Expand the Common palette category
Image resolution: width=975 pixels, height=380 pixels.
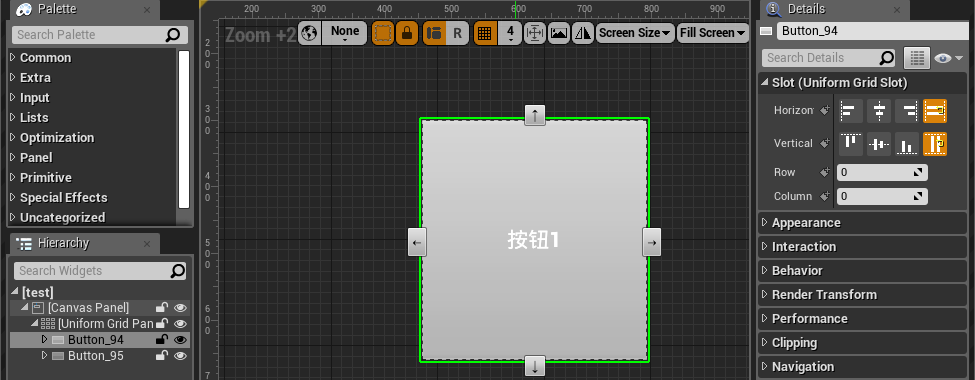click(12, 58)
